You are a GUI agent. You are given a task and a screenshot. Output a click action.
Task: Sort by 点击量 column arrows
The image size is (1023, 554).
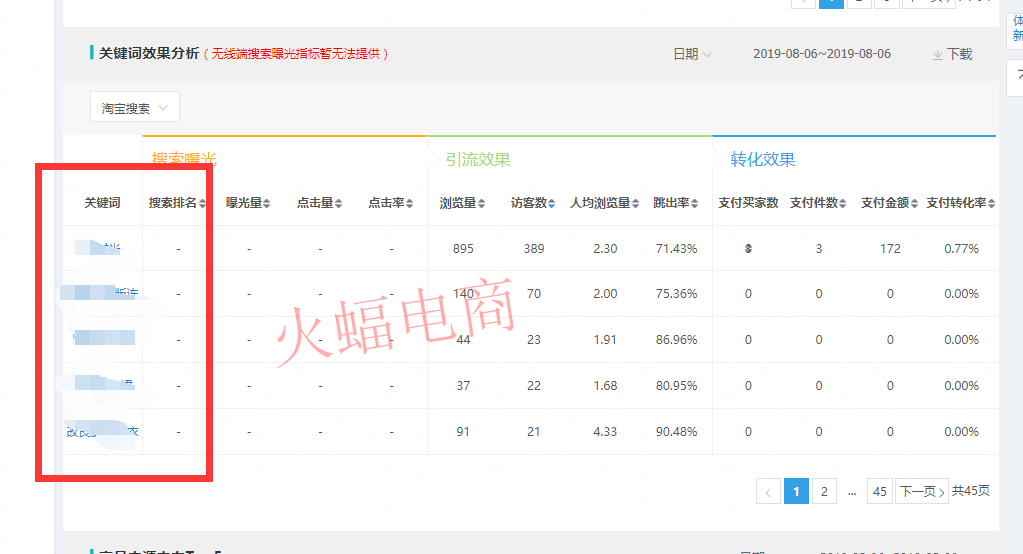click(338, 203)
